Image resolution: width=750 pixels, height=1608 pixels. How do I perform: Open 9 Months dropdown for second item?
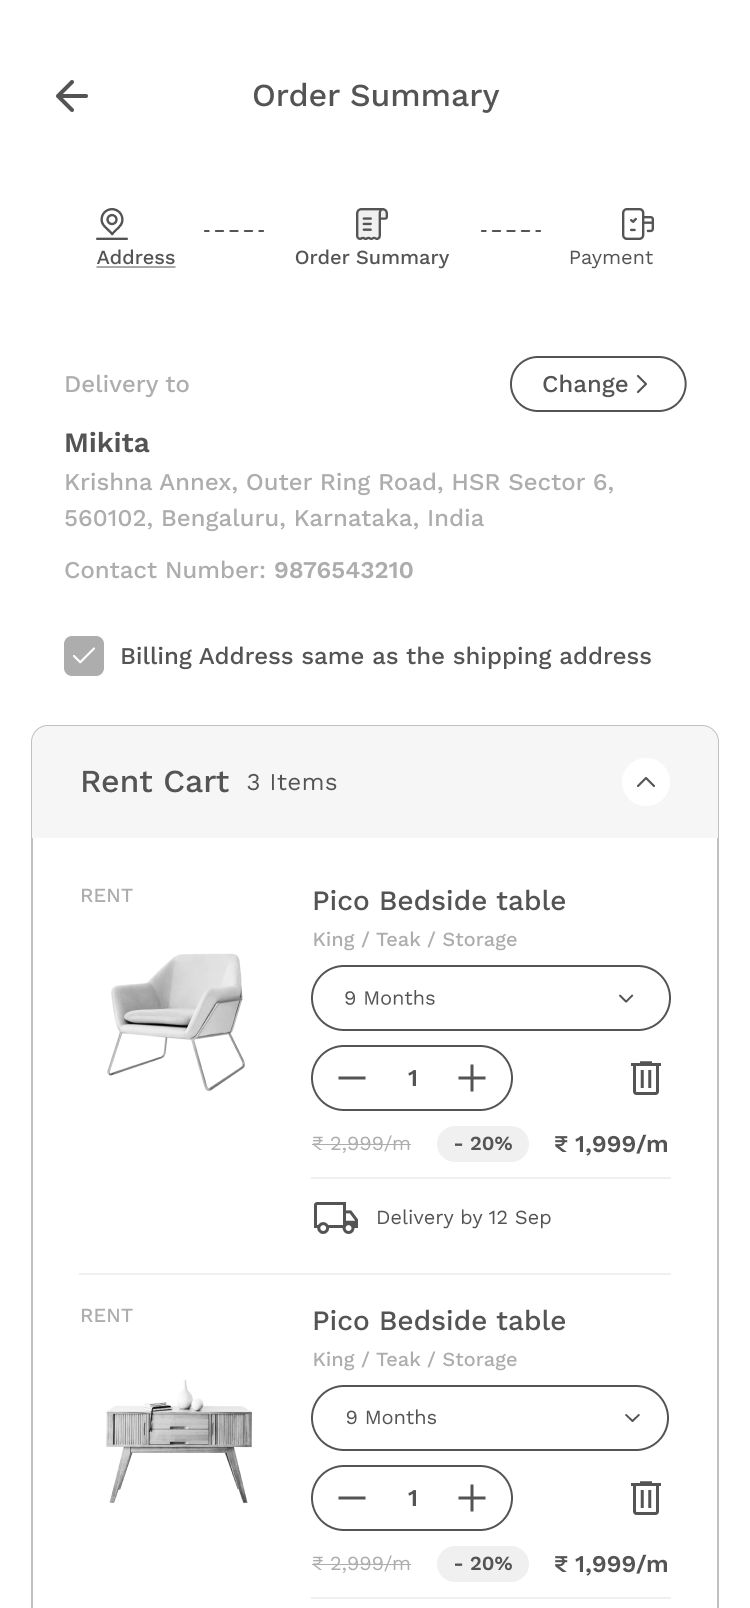[x=490, y=1418]
